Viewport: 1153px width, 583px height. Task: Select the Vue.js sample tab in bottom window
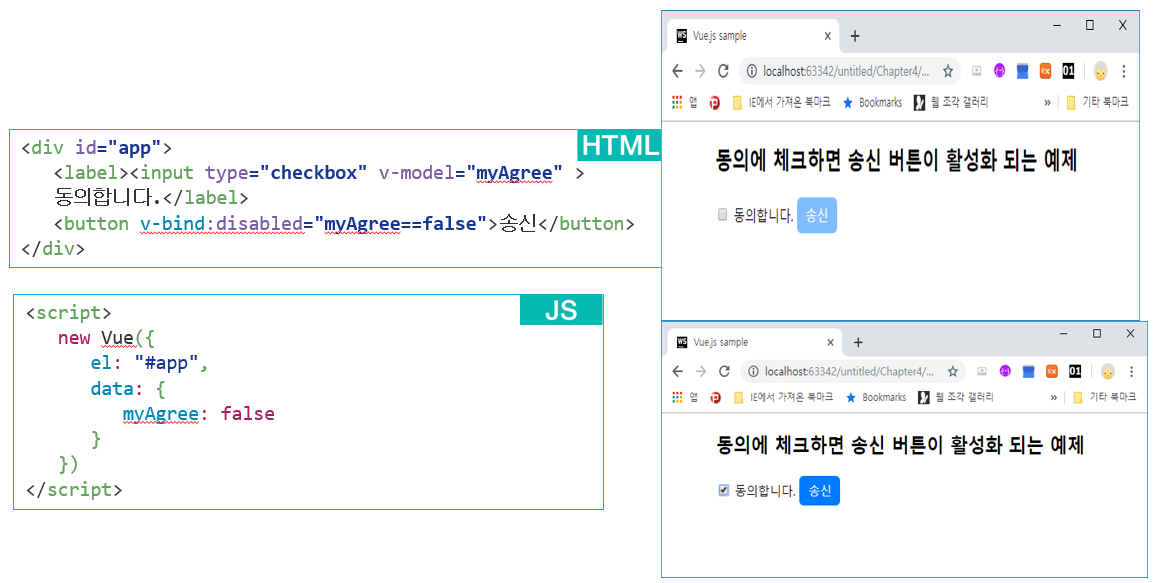point(755,343)
